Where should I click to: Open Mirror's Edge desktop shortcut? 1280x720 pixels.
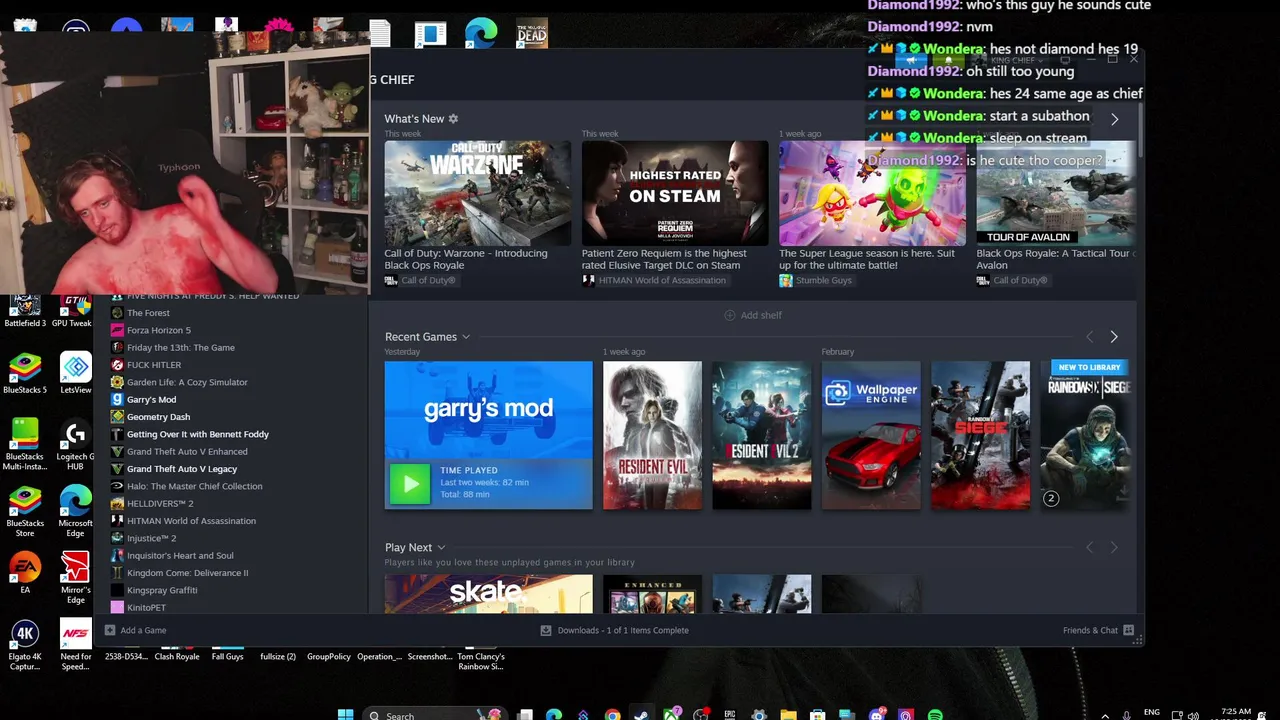[x=75, y=578]
